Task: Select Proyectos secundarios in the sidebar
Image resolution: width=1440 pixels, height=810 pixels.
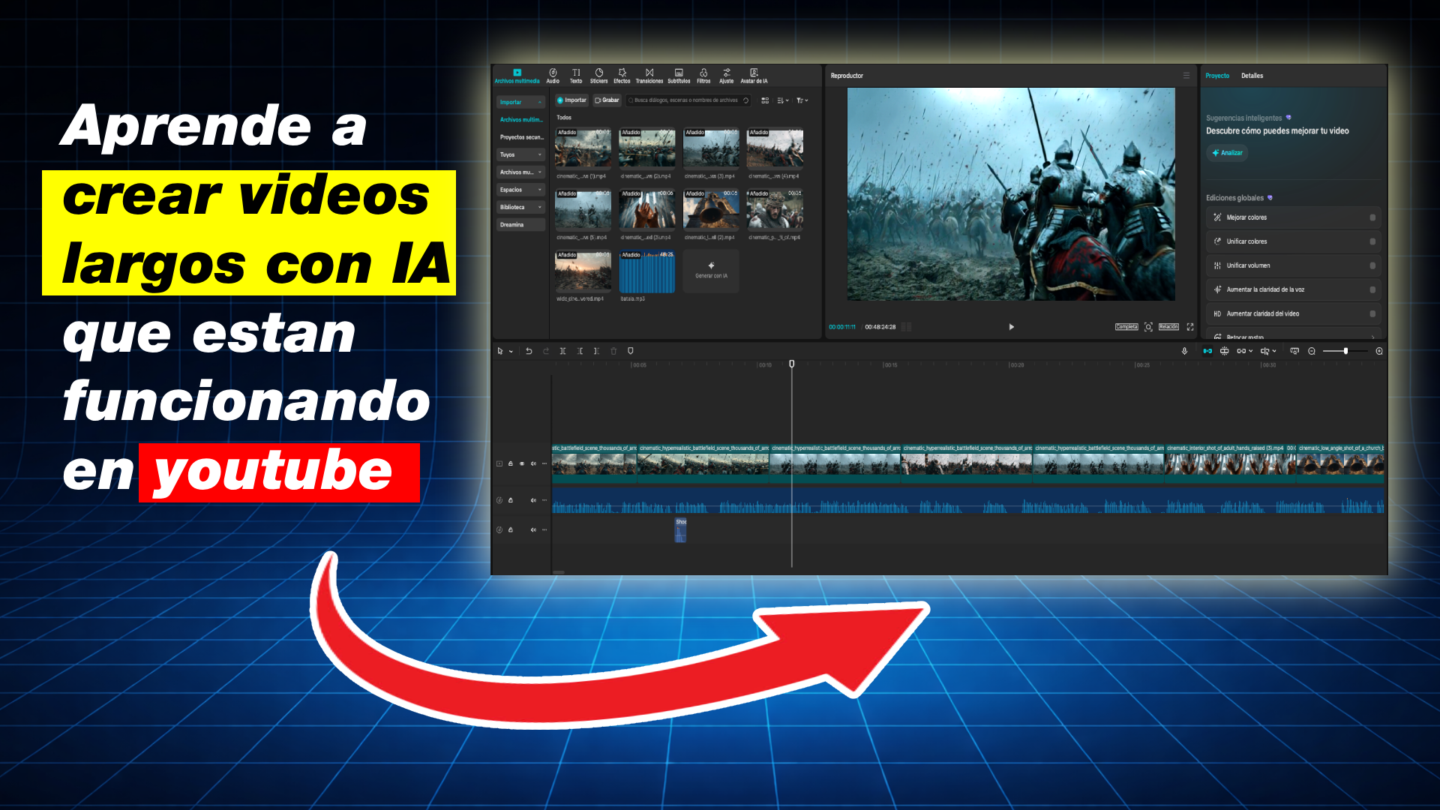Action: 521,137
